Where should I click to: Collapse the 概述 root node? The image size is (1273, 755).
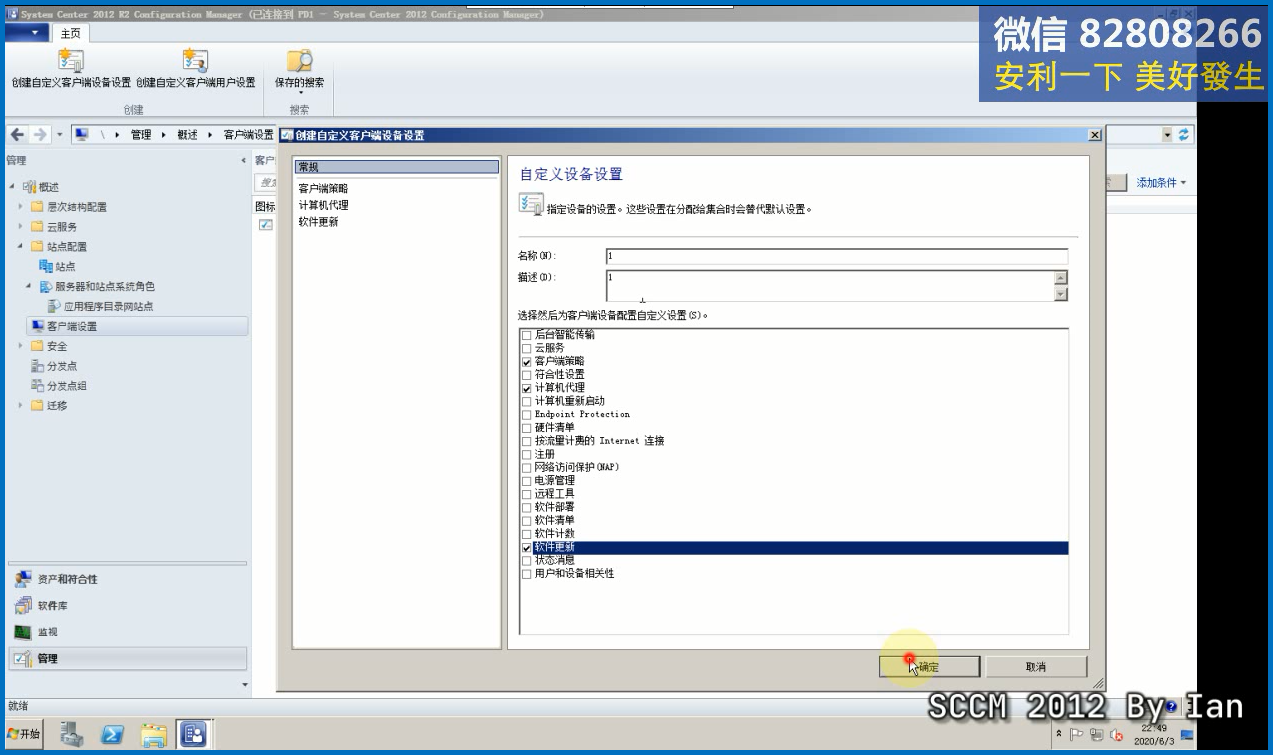click(x=12, y=187)
